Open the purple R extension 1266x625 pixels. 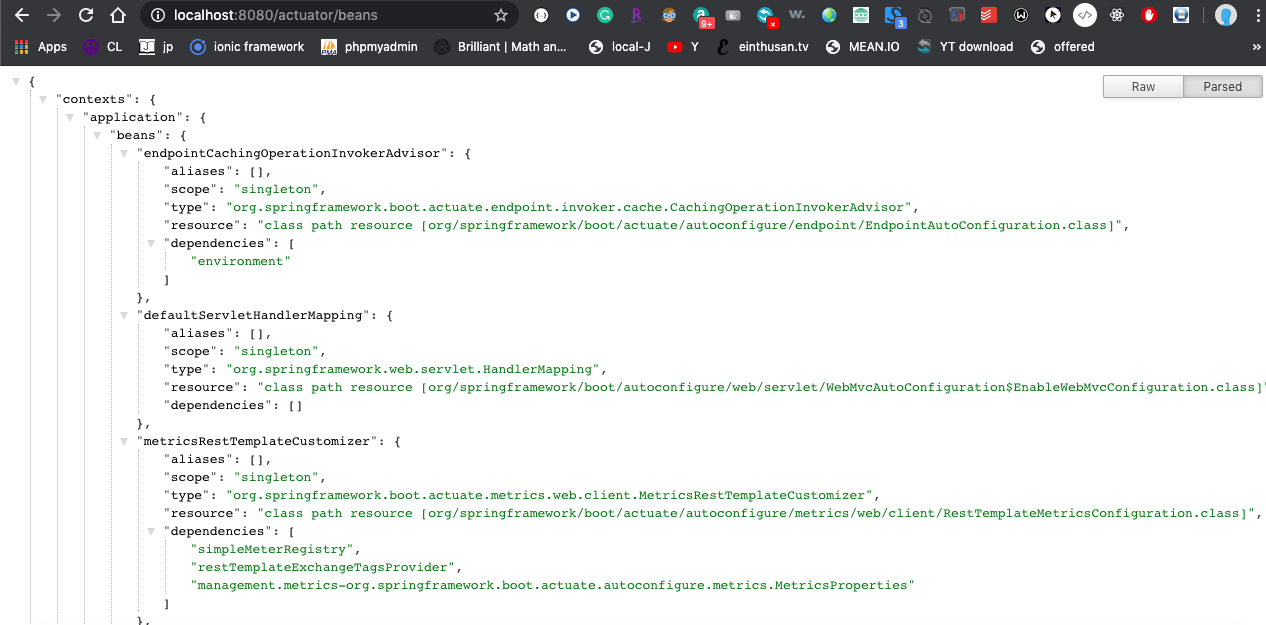click(637, 15)
